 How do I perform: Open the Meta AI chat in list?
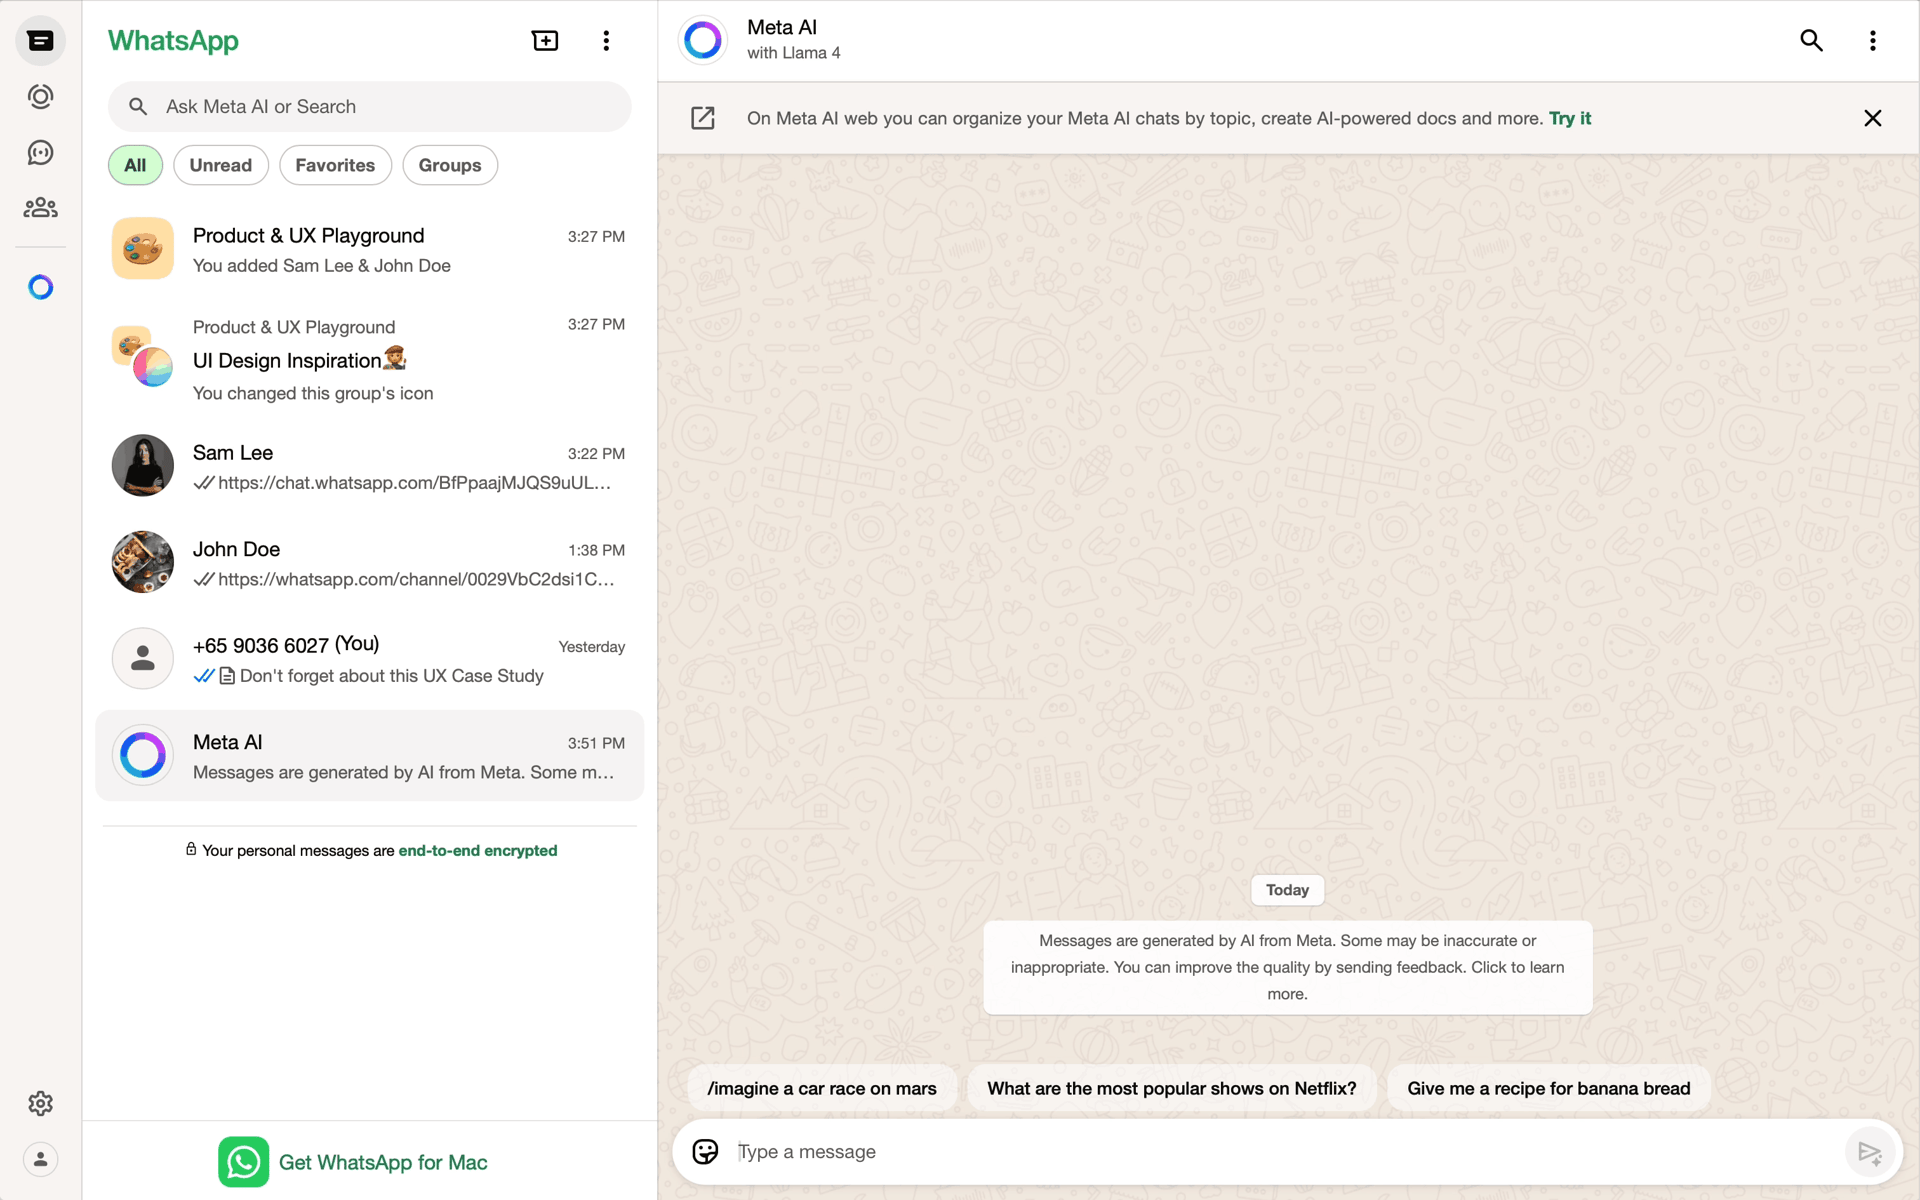coord(370,756)
